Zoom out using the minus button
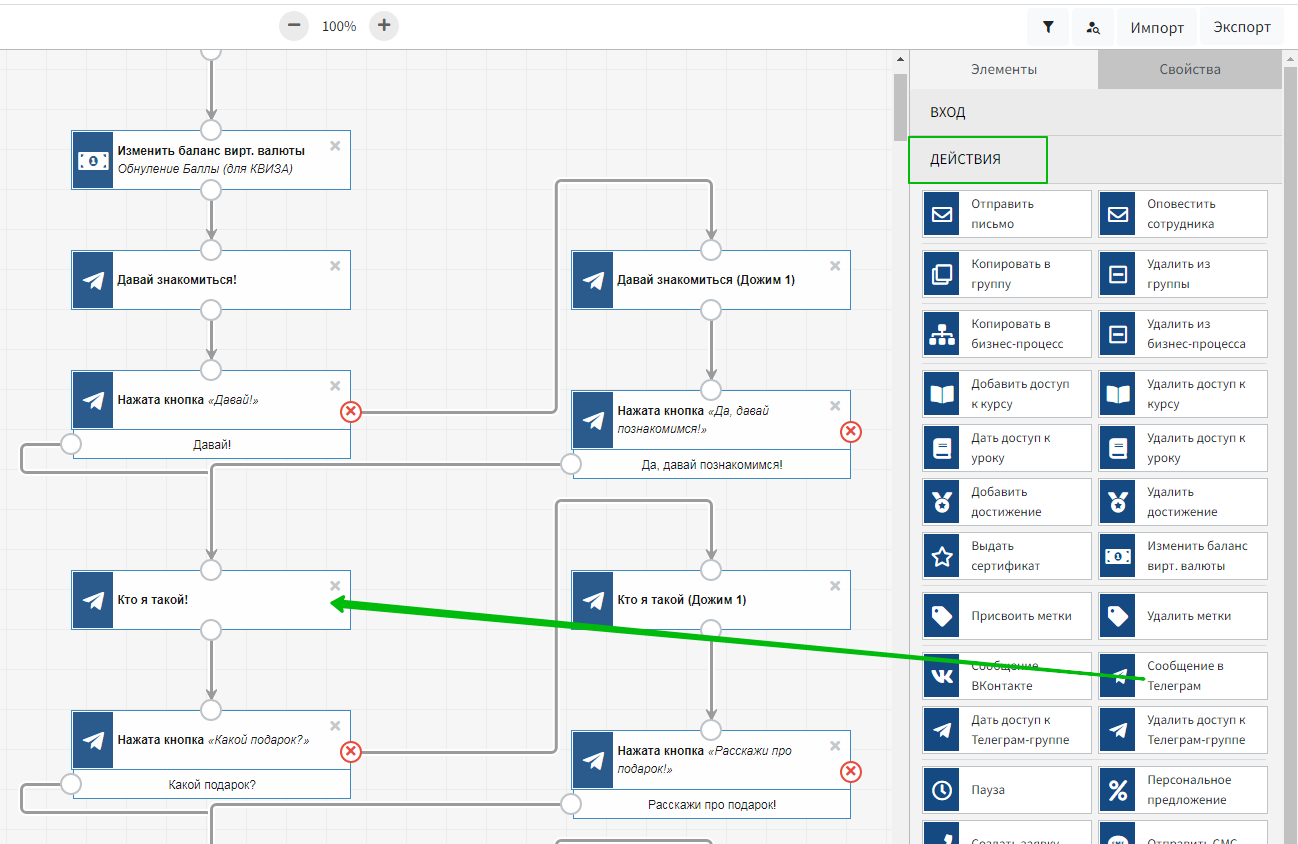1298x844 pixels. point(293,26)
